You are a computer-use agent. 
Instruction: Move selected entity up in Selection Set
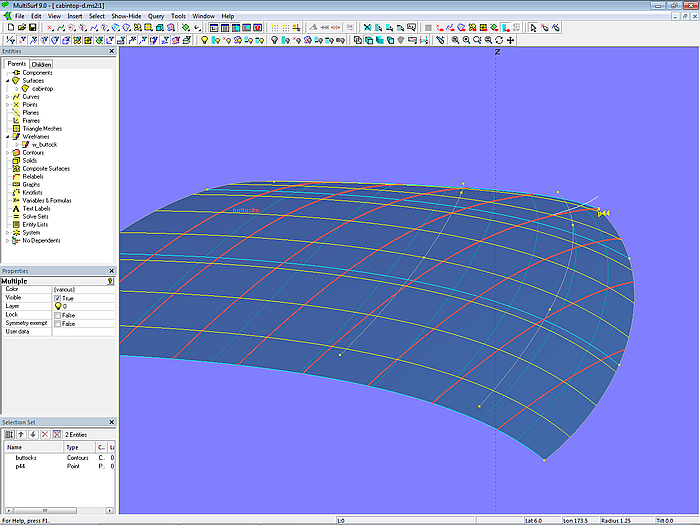20,434
